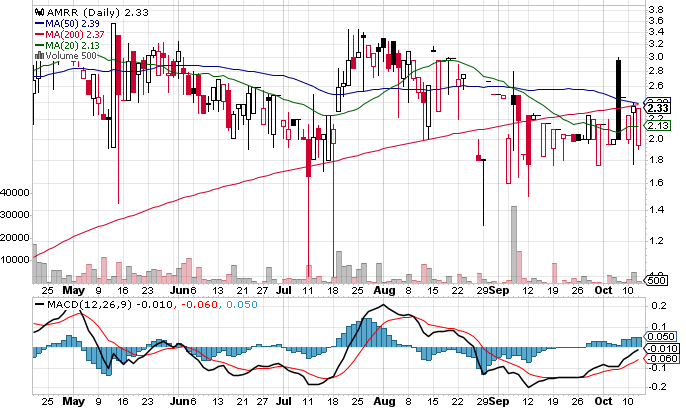Click May on the MACD panel date axis
Image resolution: width=686 pixels, height=408 pixels.
pyautogui.click(x=74, y=401)
